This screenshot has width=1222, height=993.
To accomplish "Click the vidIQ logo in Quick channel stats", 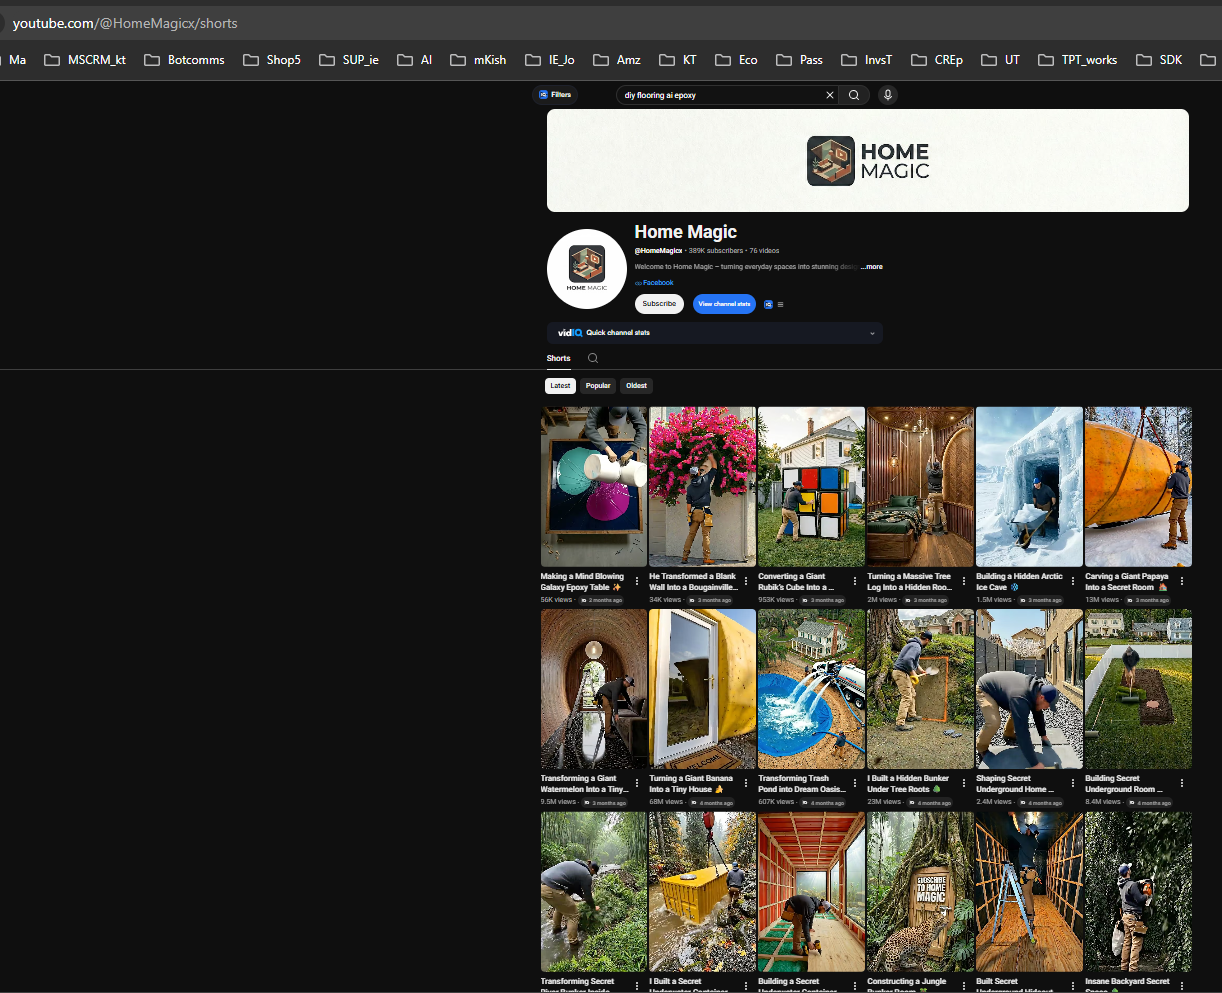I will pos(570,333).
